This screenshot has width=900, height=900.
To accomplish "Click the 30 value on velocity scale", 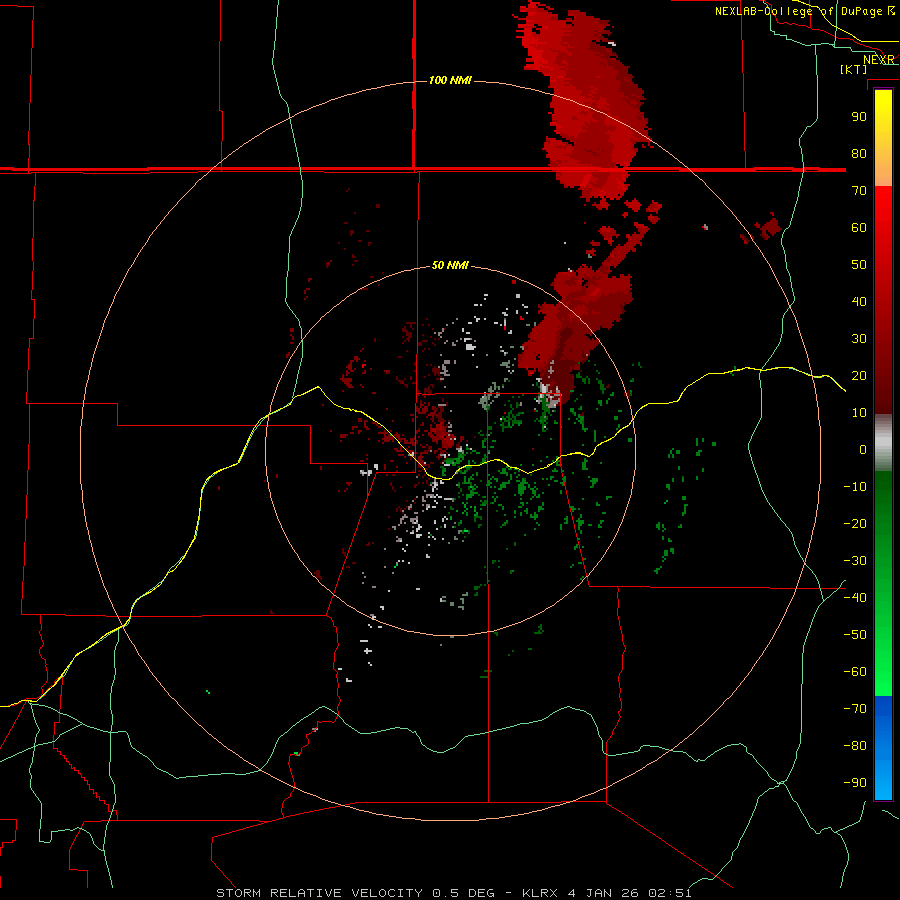I will (859, 339).
